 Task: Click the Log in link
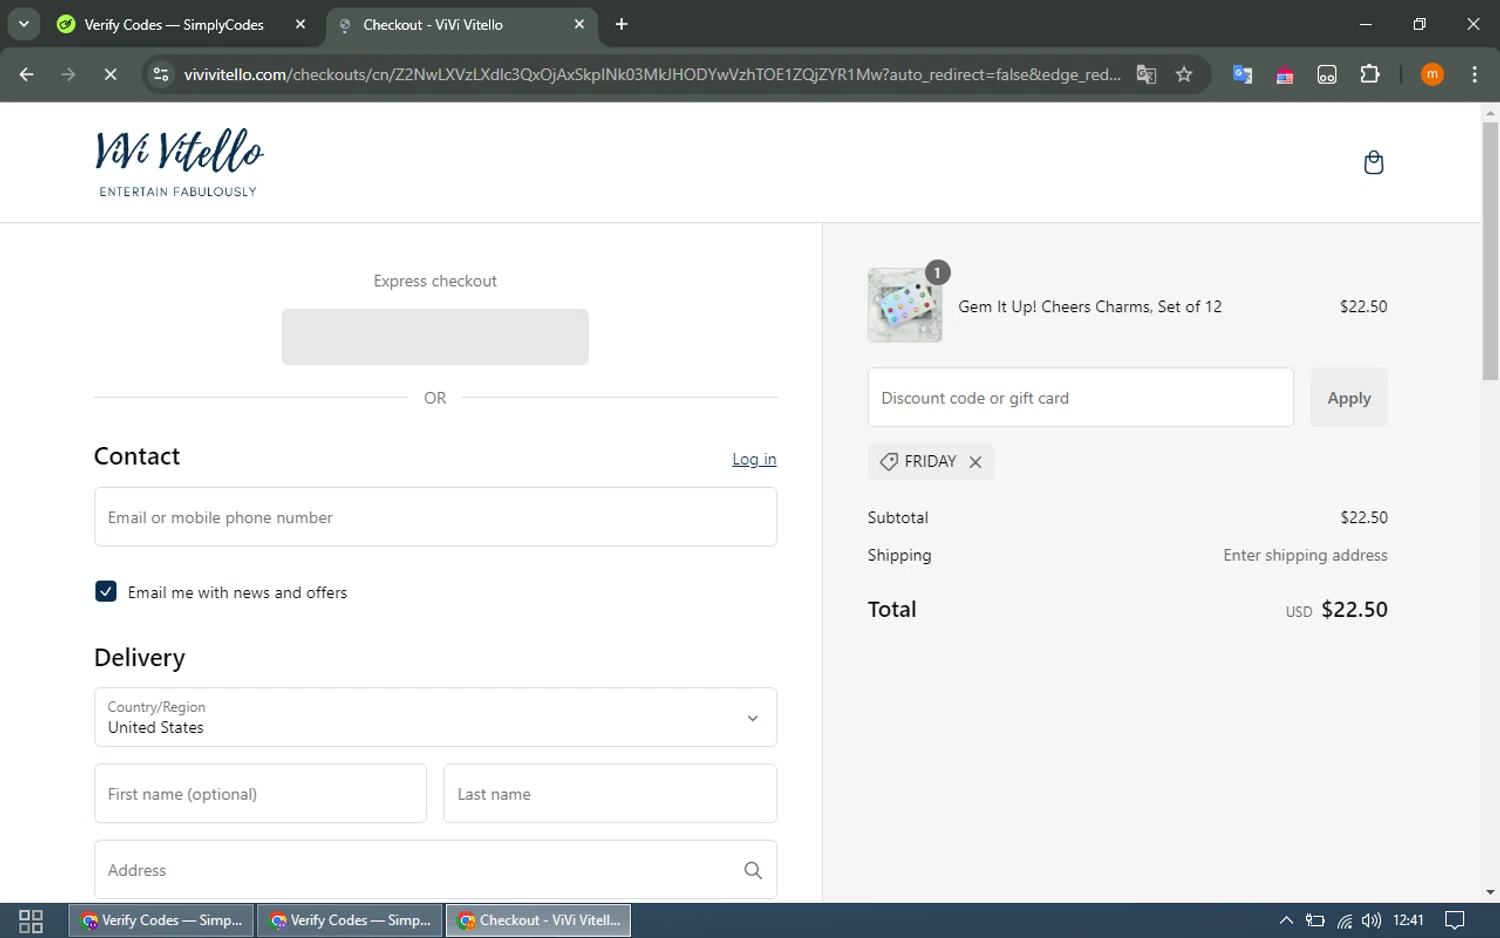point(754,459)
